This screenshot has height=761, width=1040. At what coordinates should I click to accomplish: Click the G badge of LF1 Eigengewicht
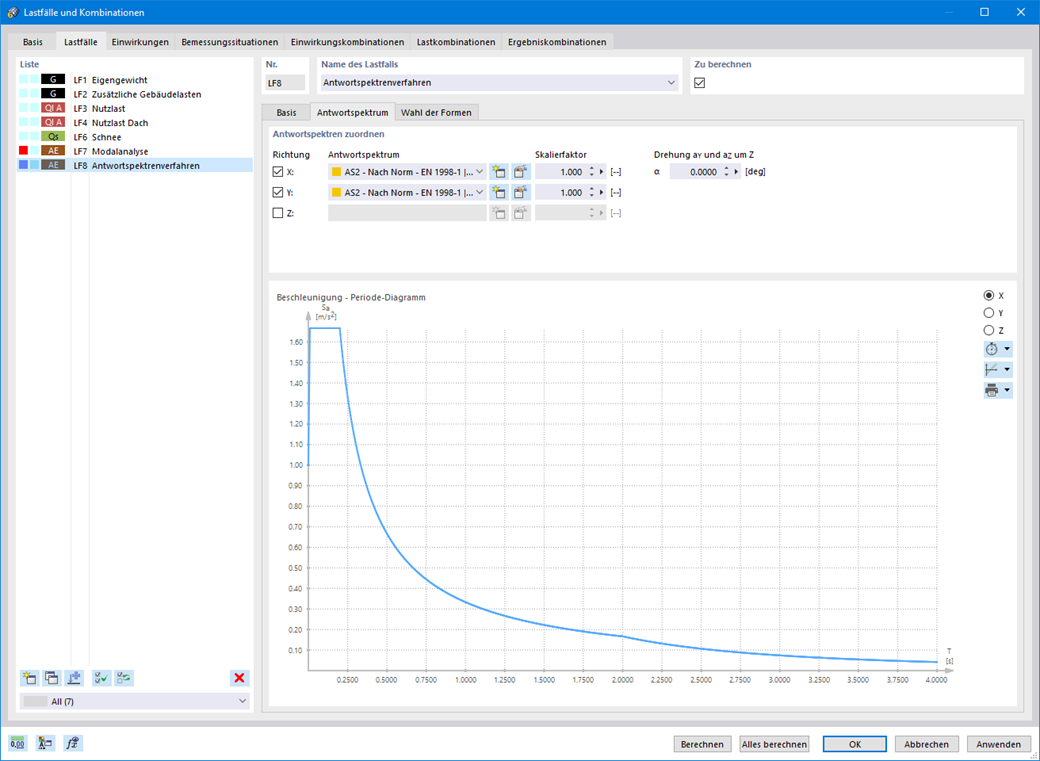(x=53, y=80)
